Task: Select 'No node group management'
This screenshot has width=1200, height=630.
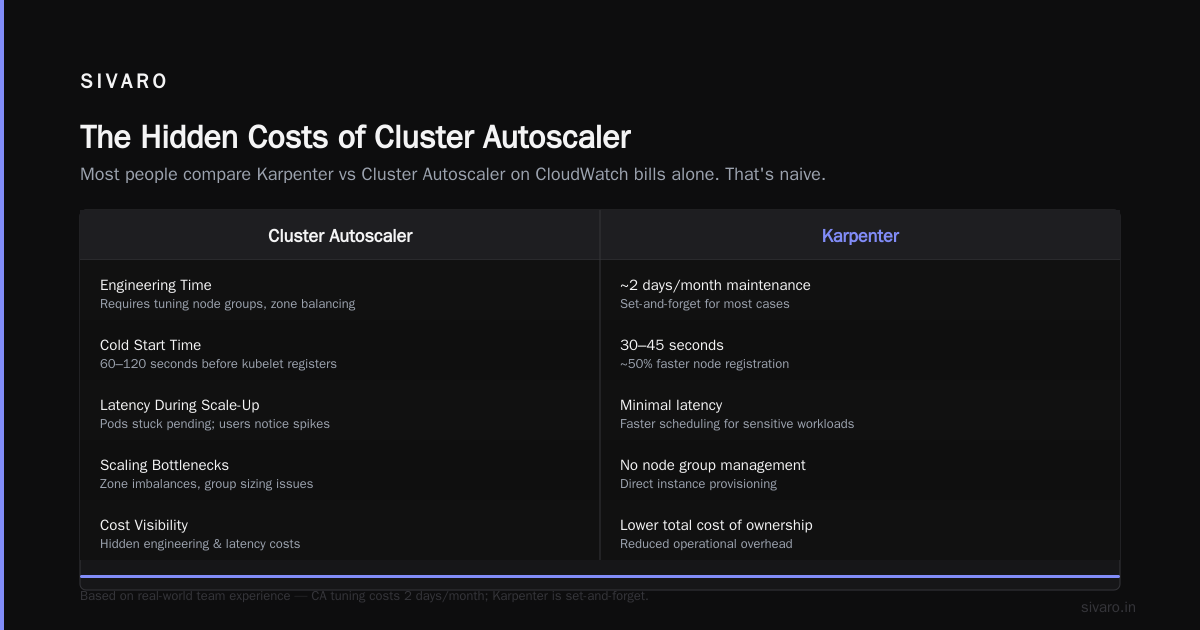Action: coord(713,465)
